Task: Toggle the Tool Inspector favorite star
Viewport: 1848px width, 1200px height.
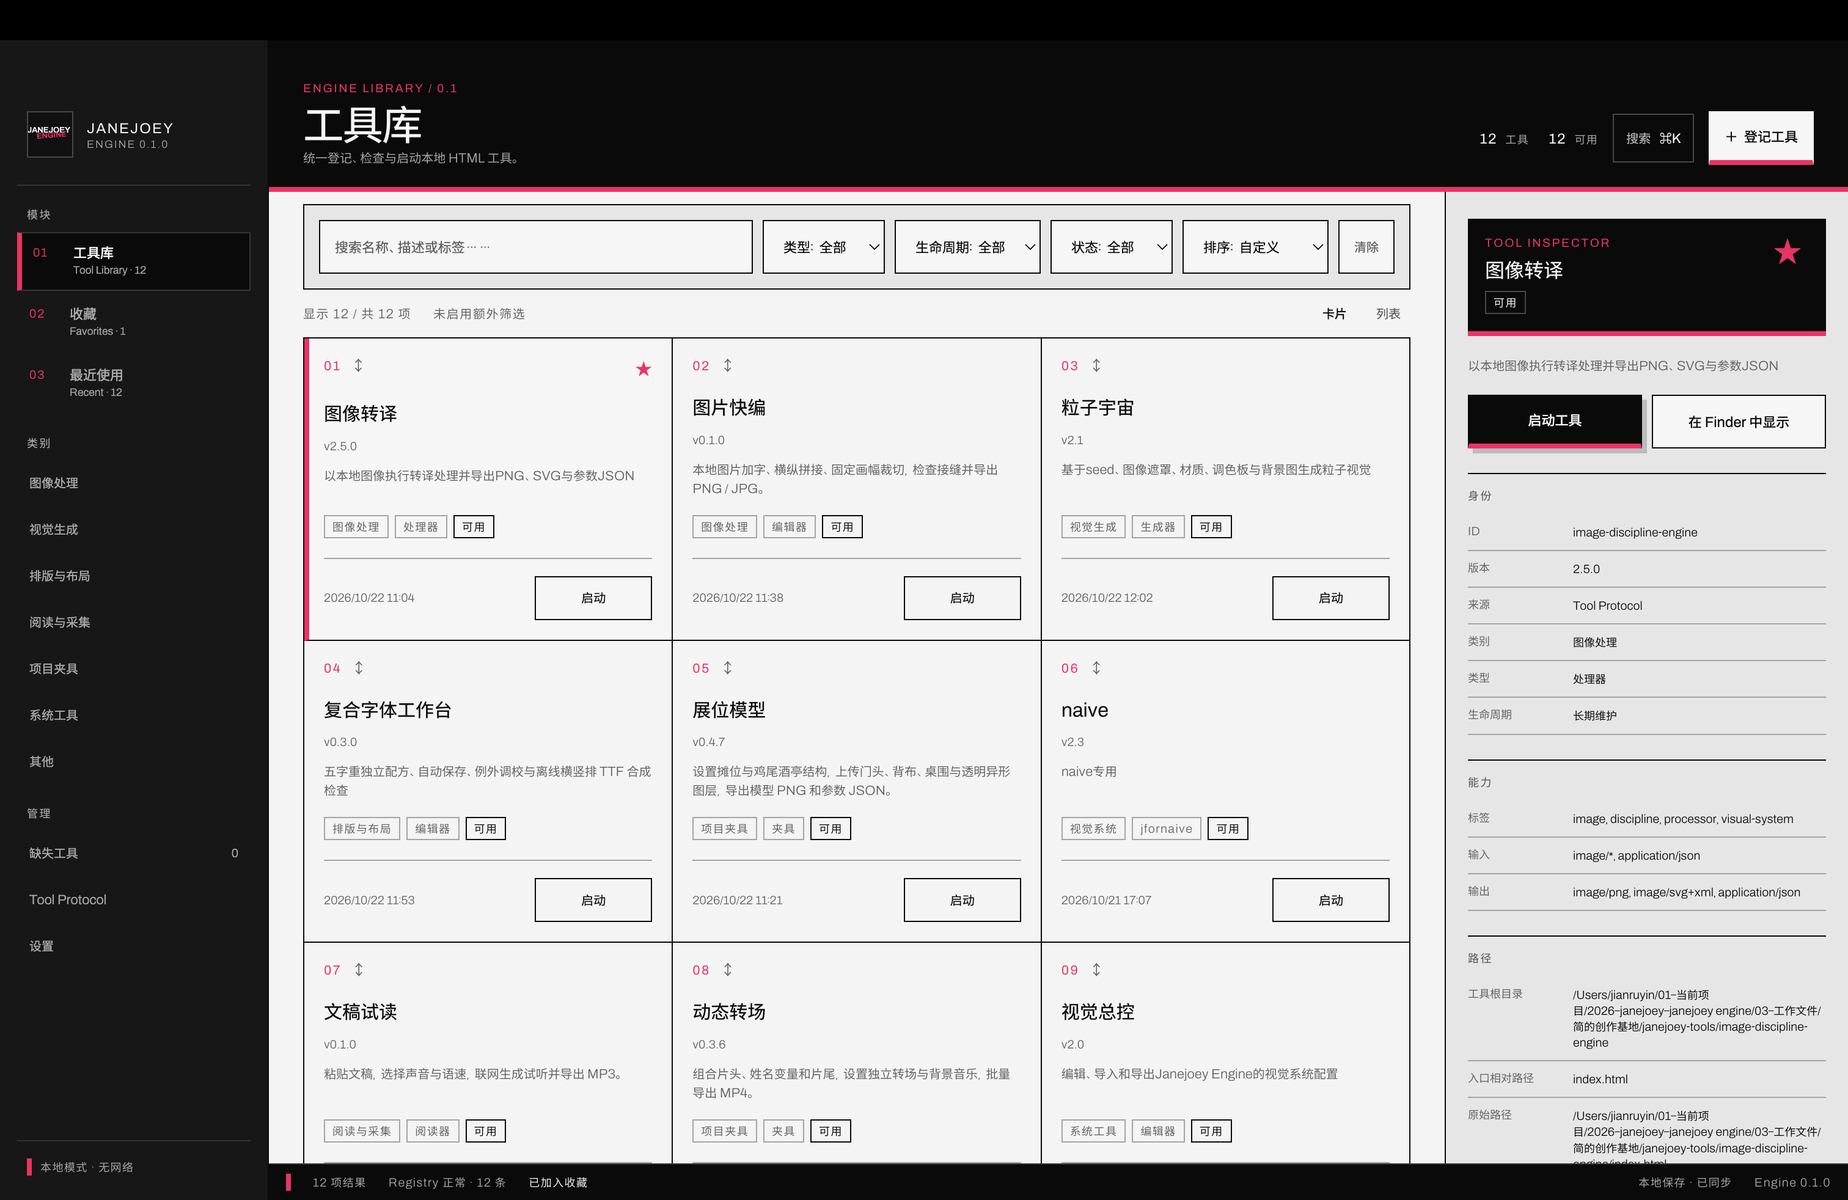Action: [1787, 252]
